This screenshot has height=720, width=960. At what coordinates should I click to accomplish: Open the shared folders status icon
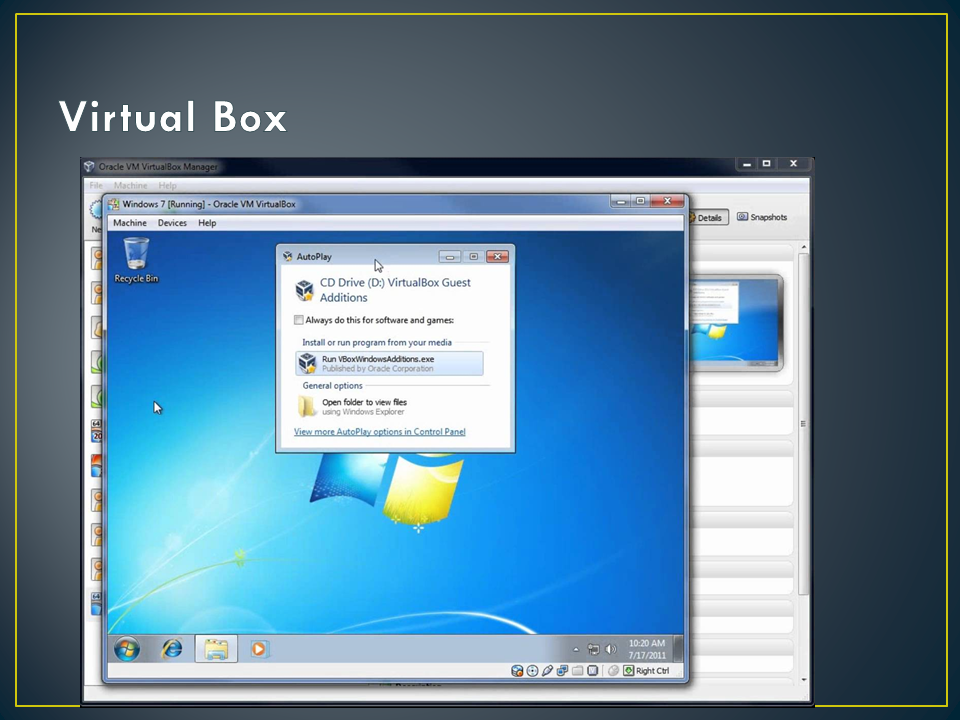coord(576,670)
